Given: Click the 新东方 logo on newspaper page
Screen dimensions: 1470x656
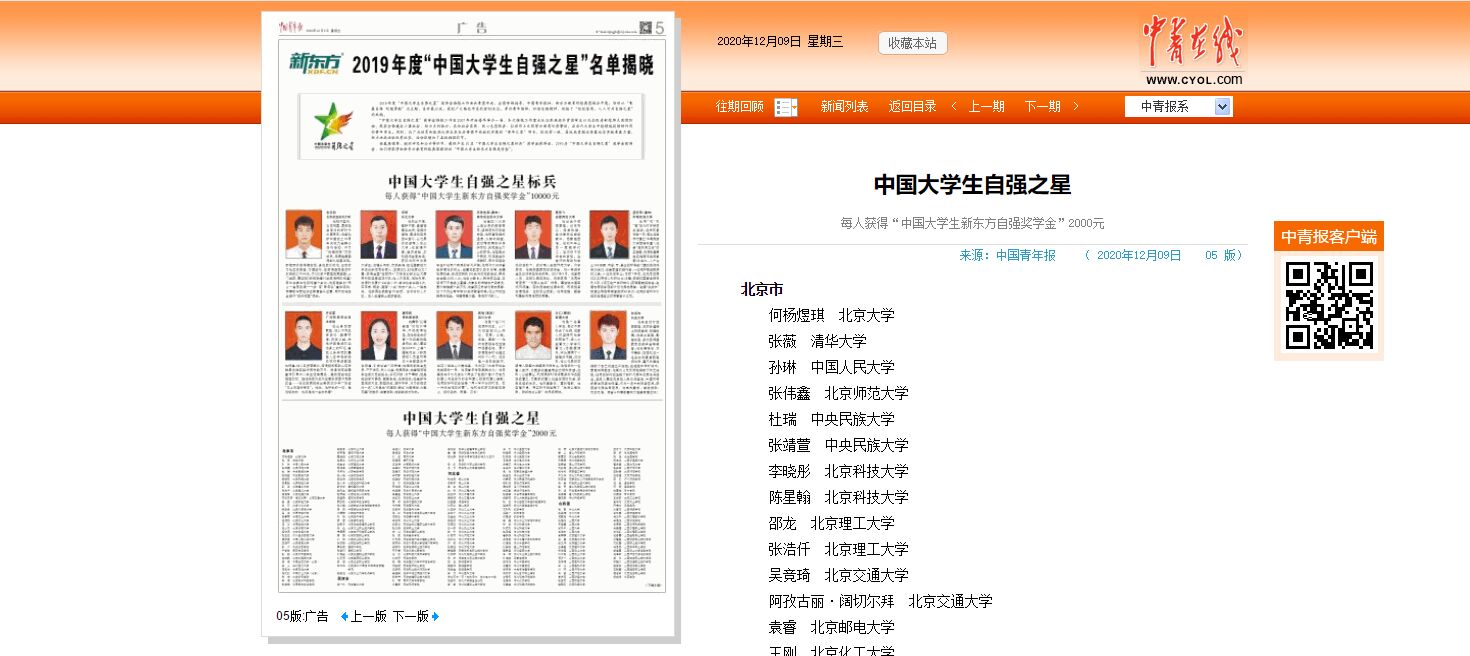Looking at the screenshot, I should click(x=315, y=65).
